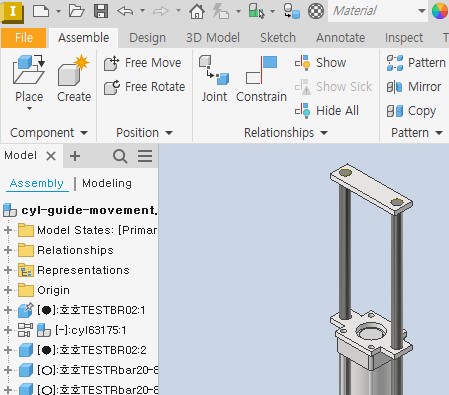Click the Save floppy disk icon

(101, 11)
